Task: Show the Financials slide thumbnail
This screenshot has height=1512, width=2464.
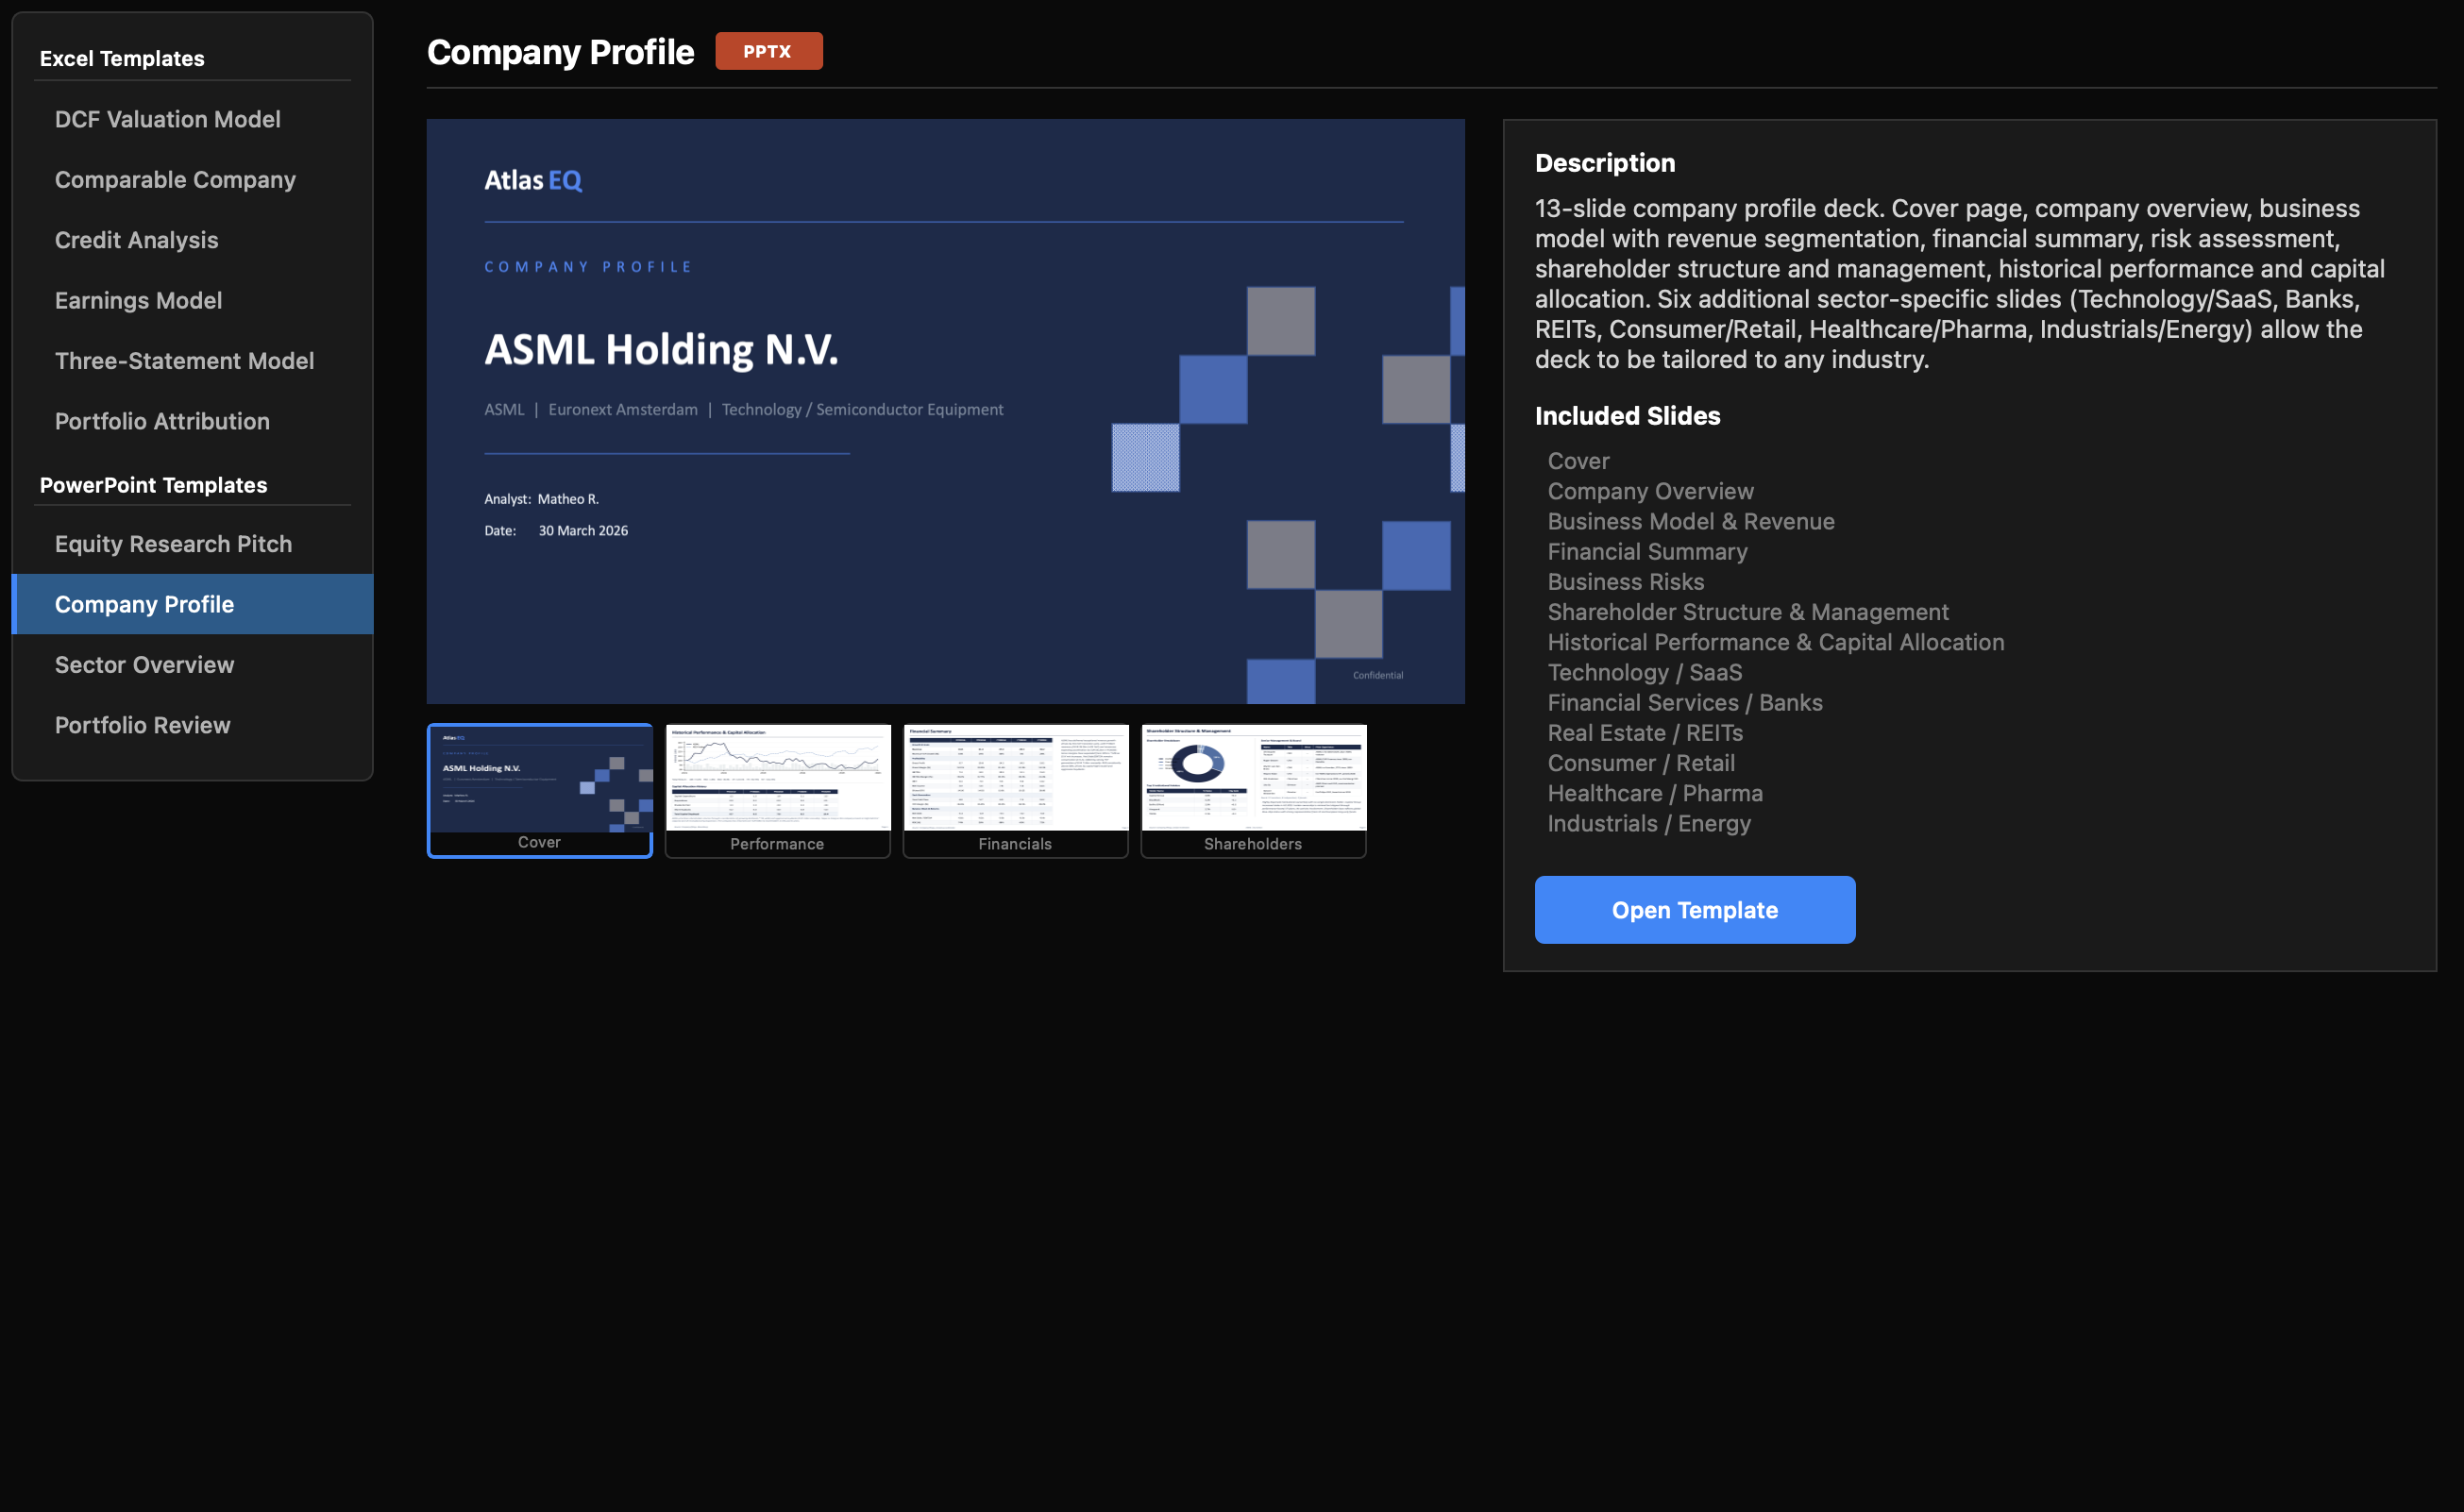Action: click(x=1016, y=791)
